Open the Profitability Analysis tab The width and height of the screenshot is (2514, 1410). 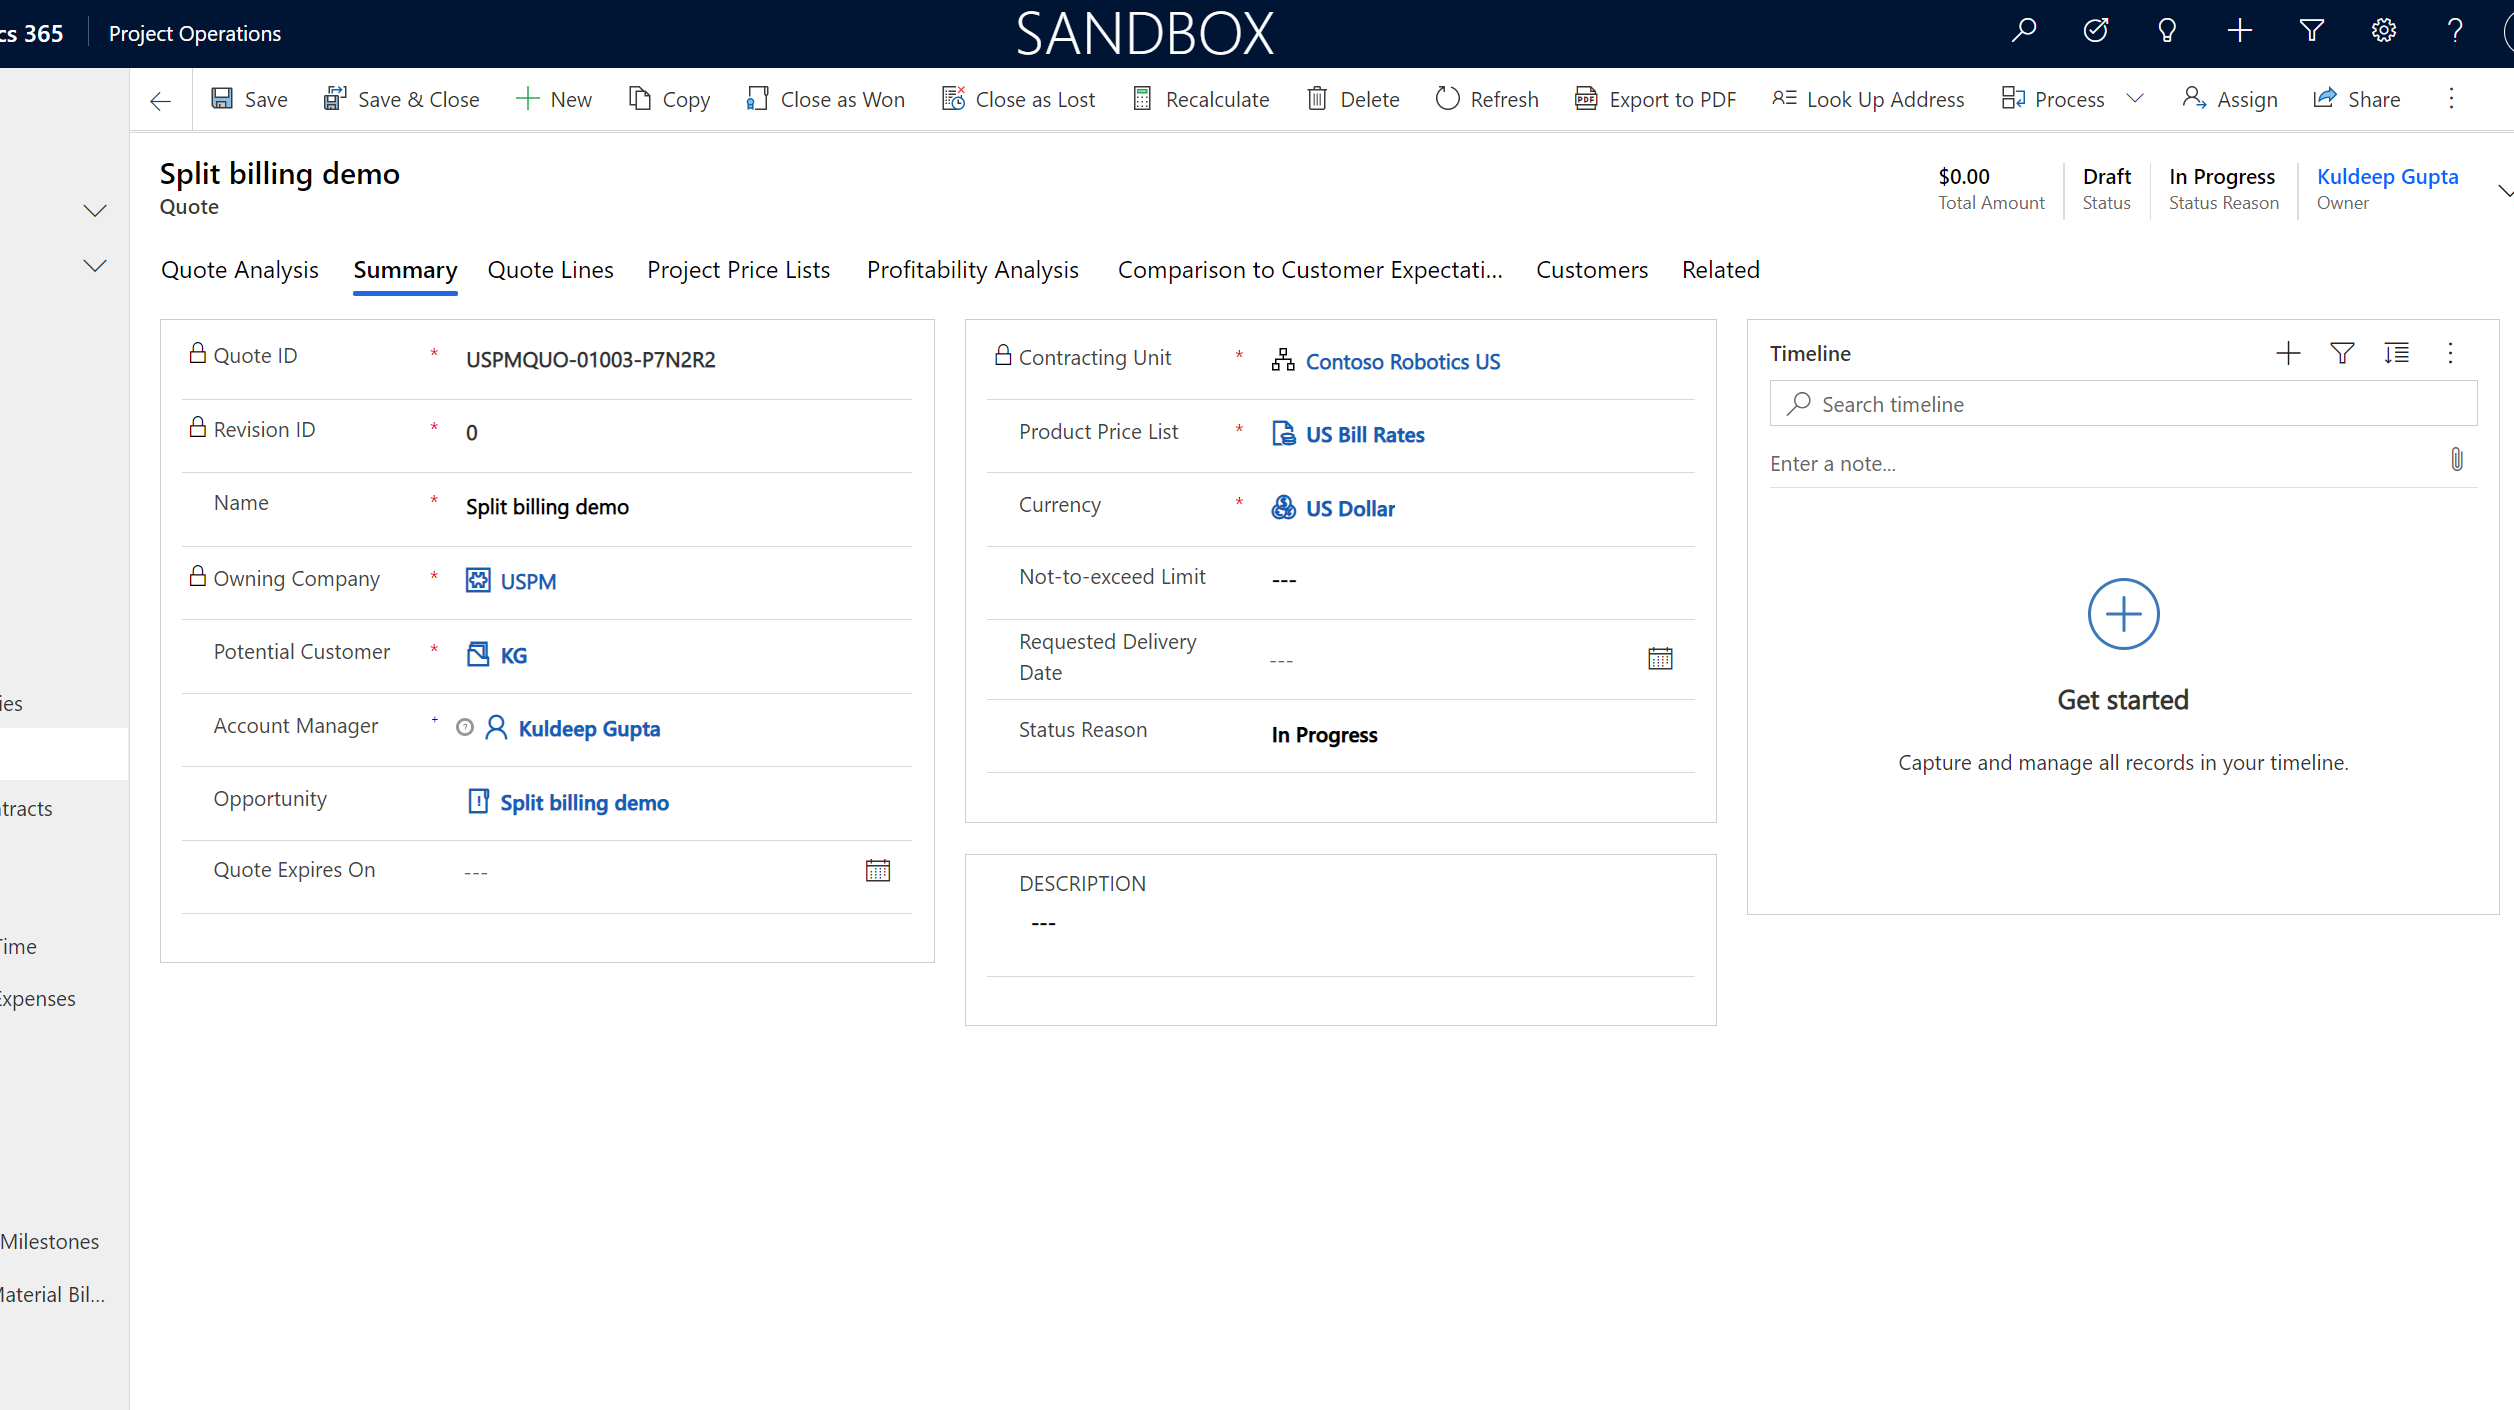point(972,269)
